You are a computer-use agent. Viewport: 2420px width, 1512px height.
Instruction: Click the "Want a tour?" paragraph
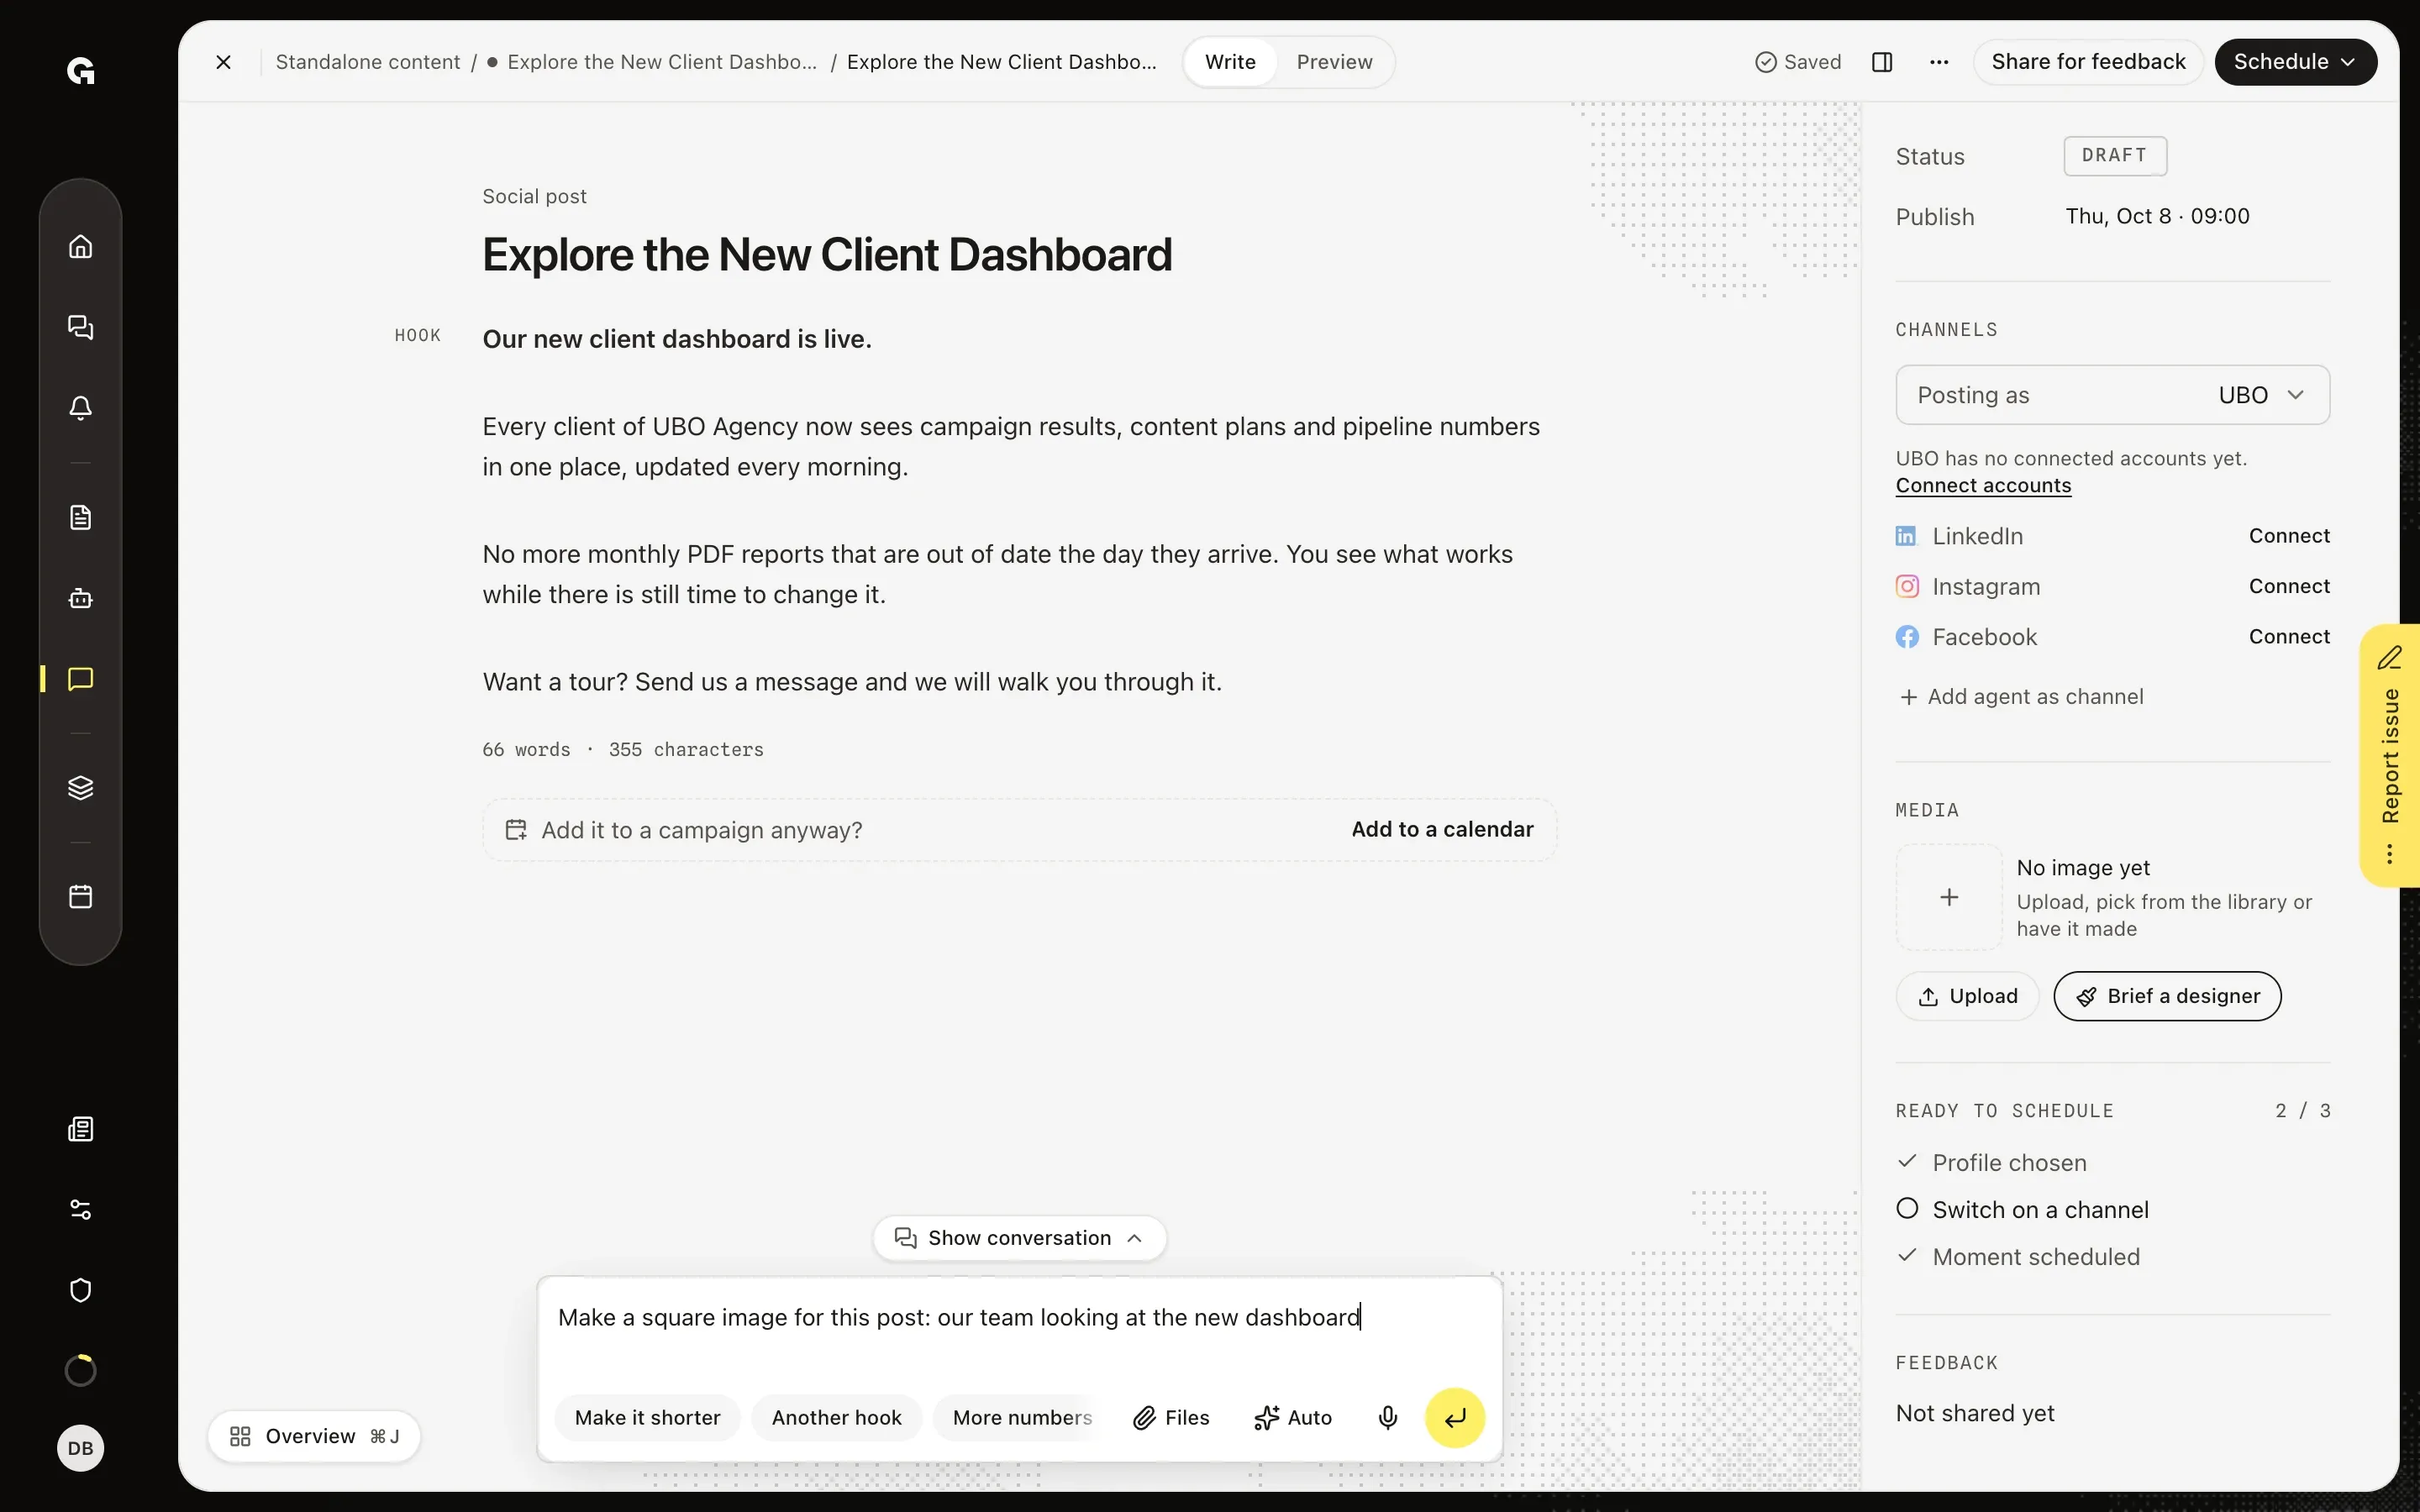tap(852, 682)
